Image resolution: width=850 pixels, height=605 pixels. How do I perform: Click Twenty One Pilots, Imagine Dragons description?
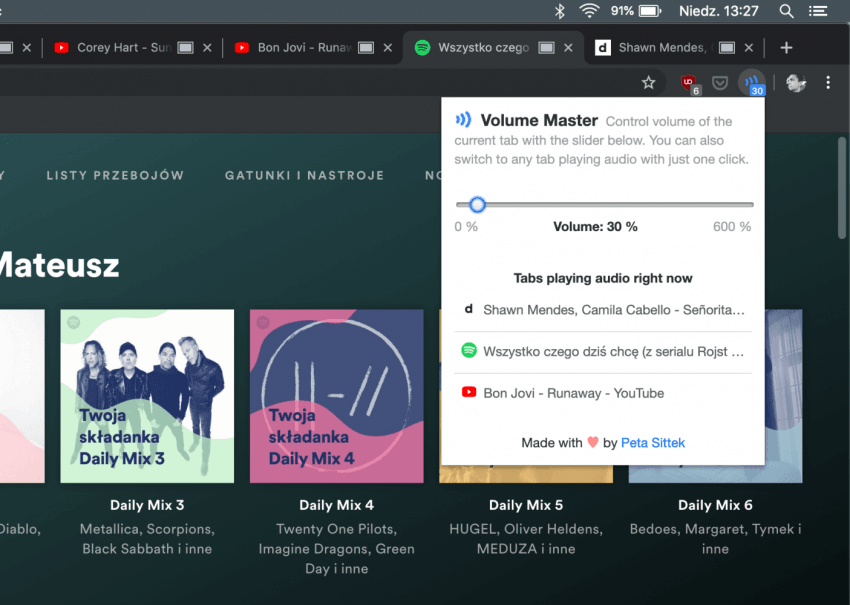[x=337, y=549]
